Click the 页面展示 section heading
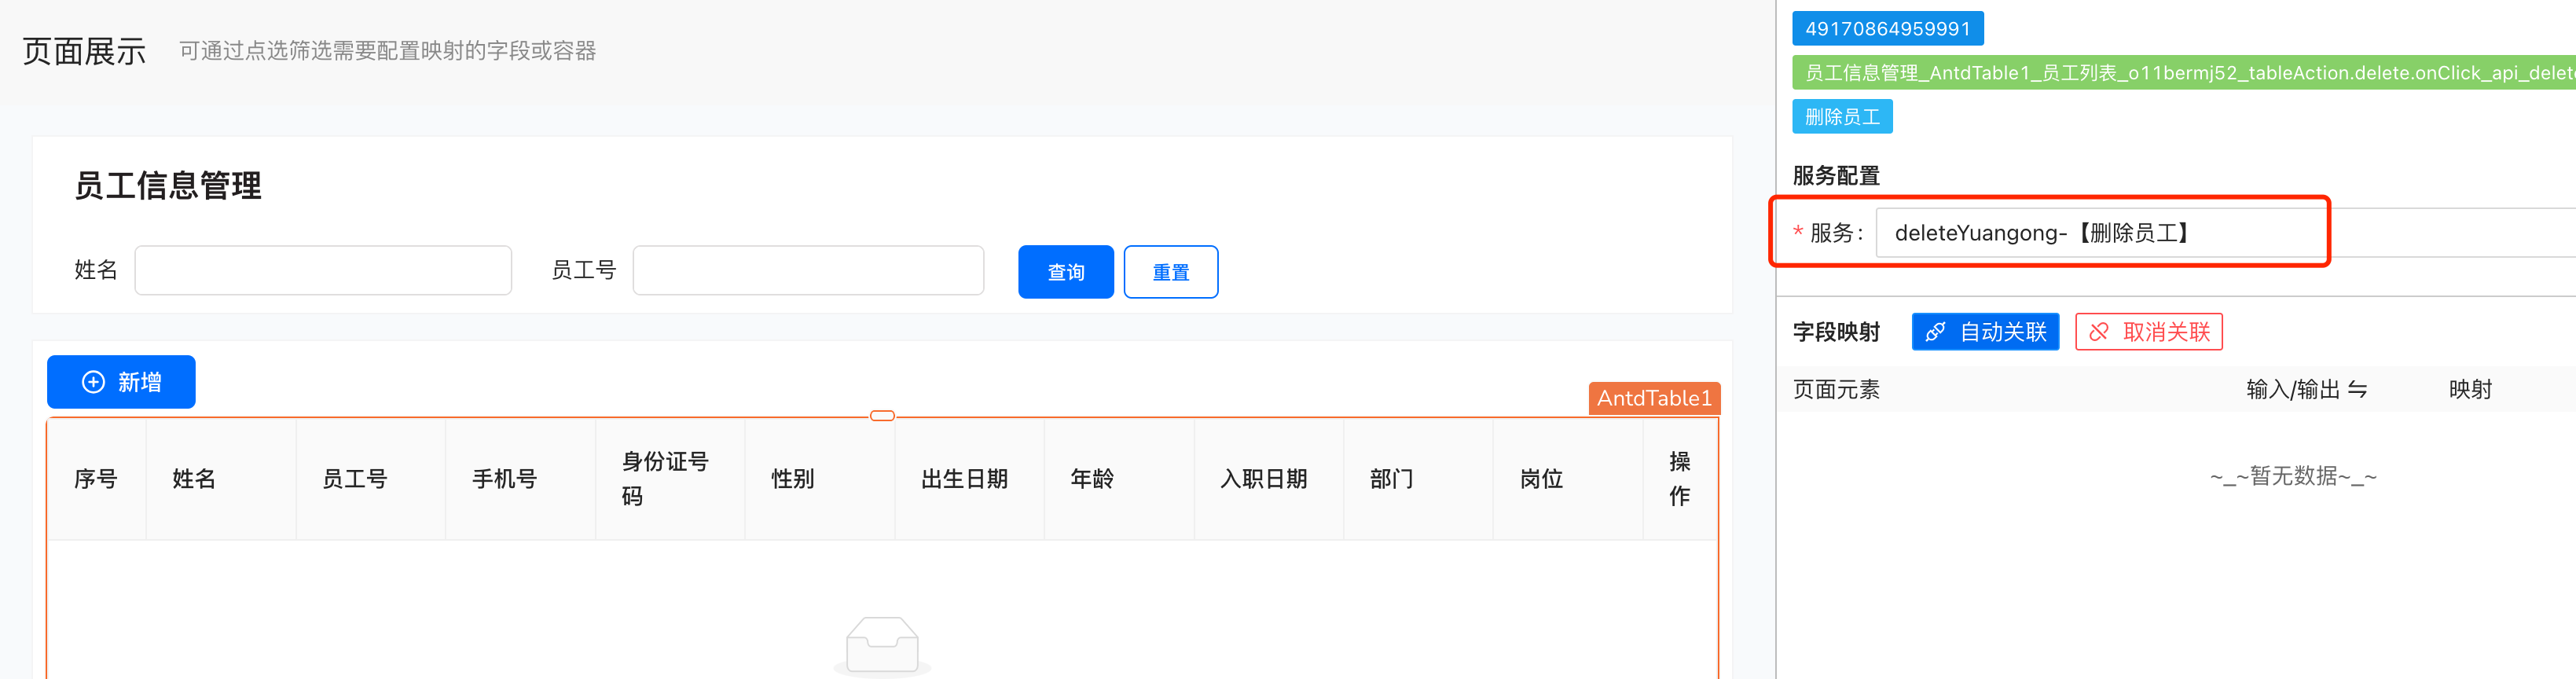Screen dimensions: 2576x679 pos(84,51)
